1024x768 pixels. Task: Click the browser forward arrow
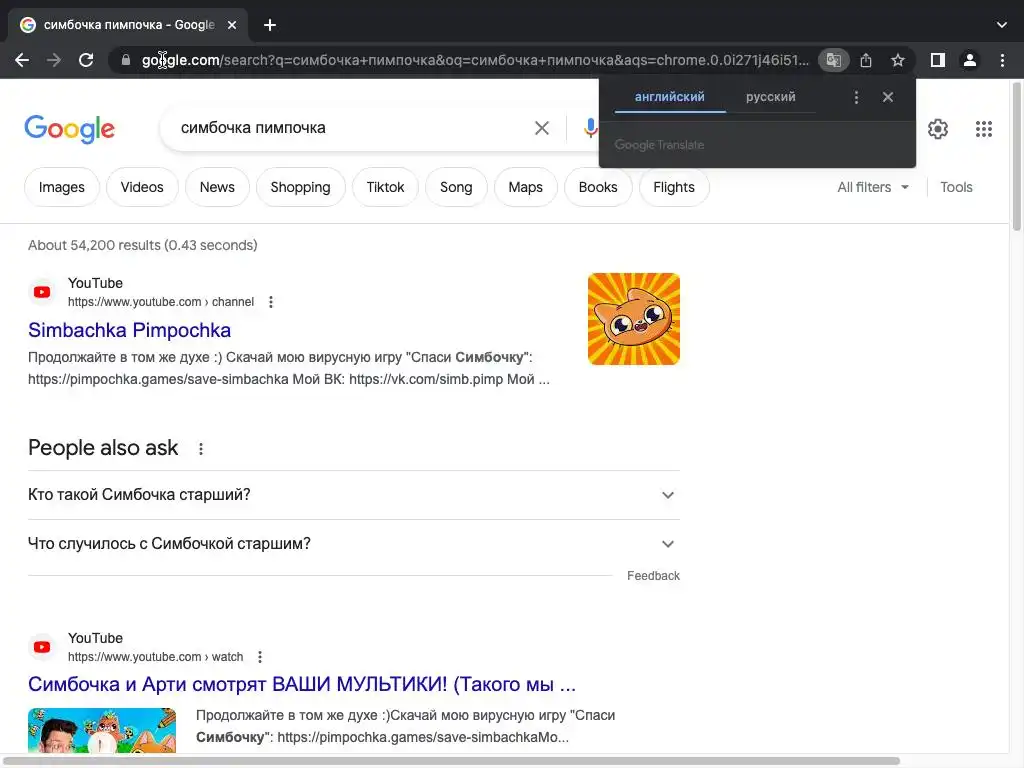pos(54,60)
